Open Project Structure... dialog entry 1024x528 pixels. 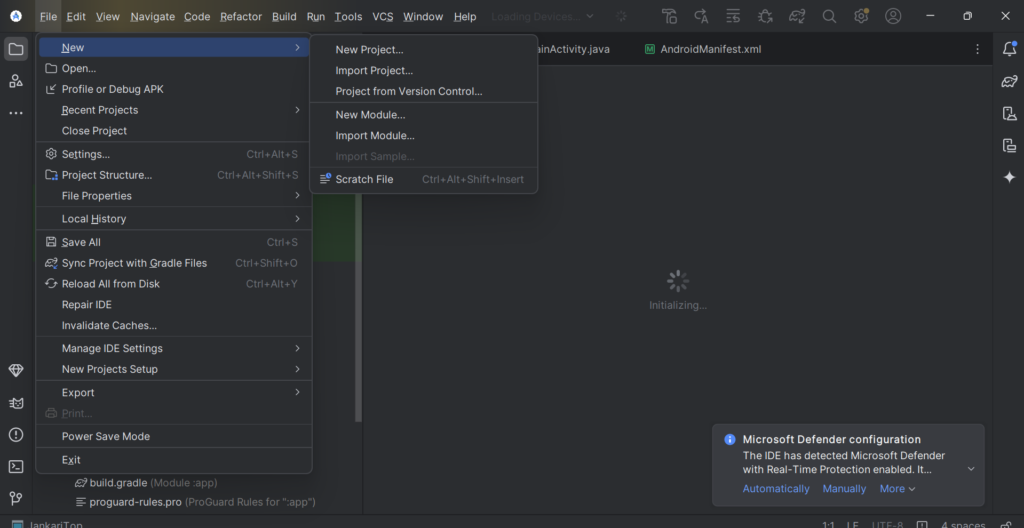tap(174, 175)
